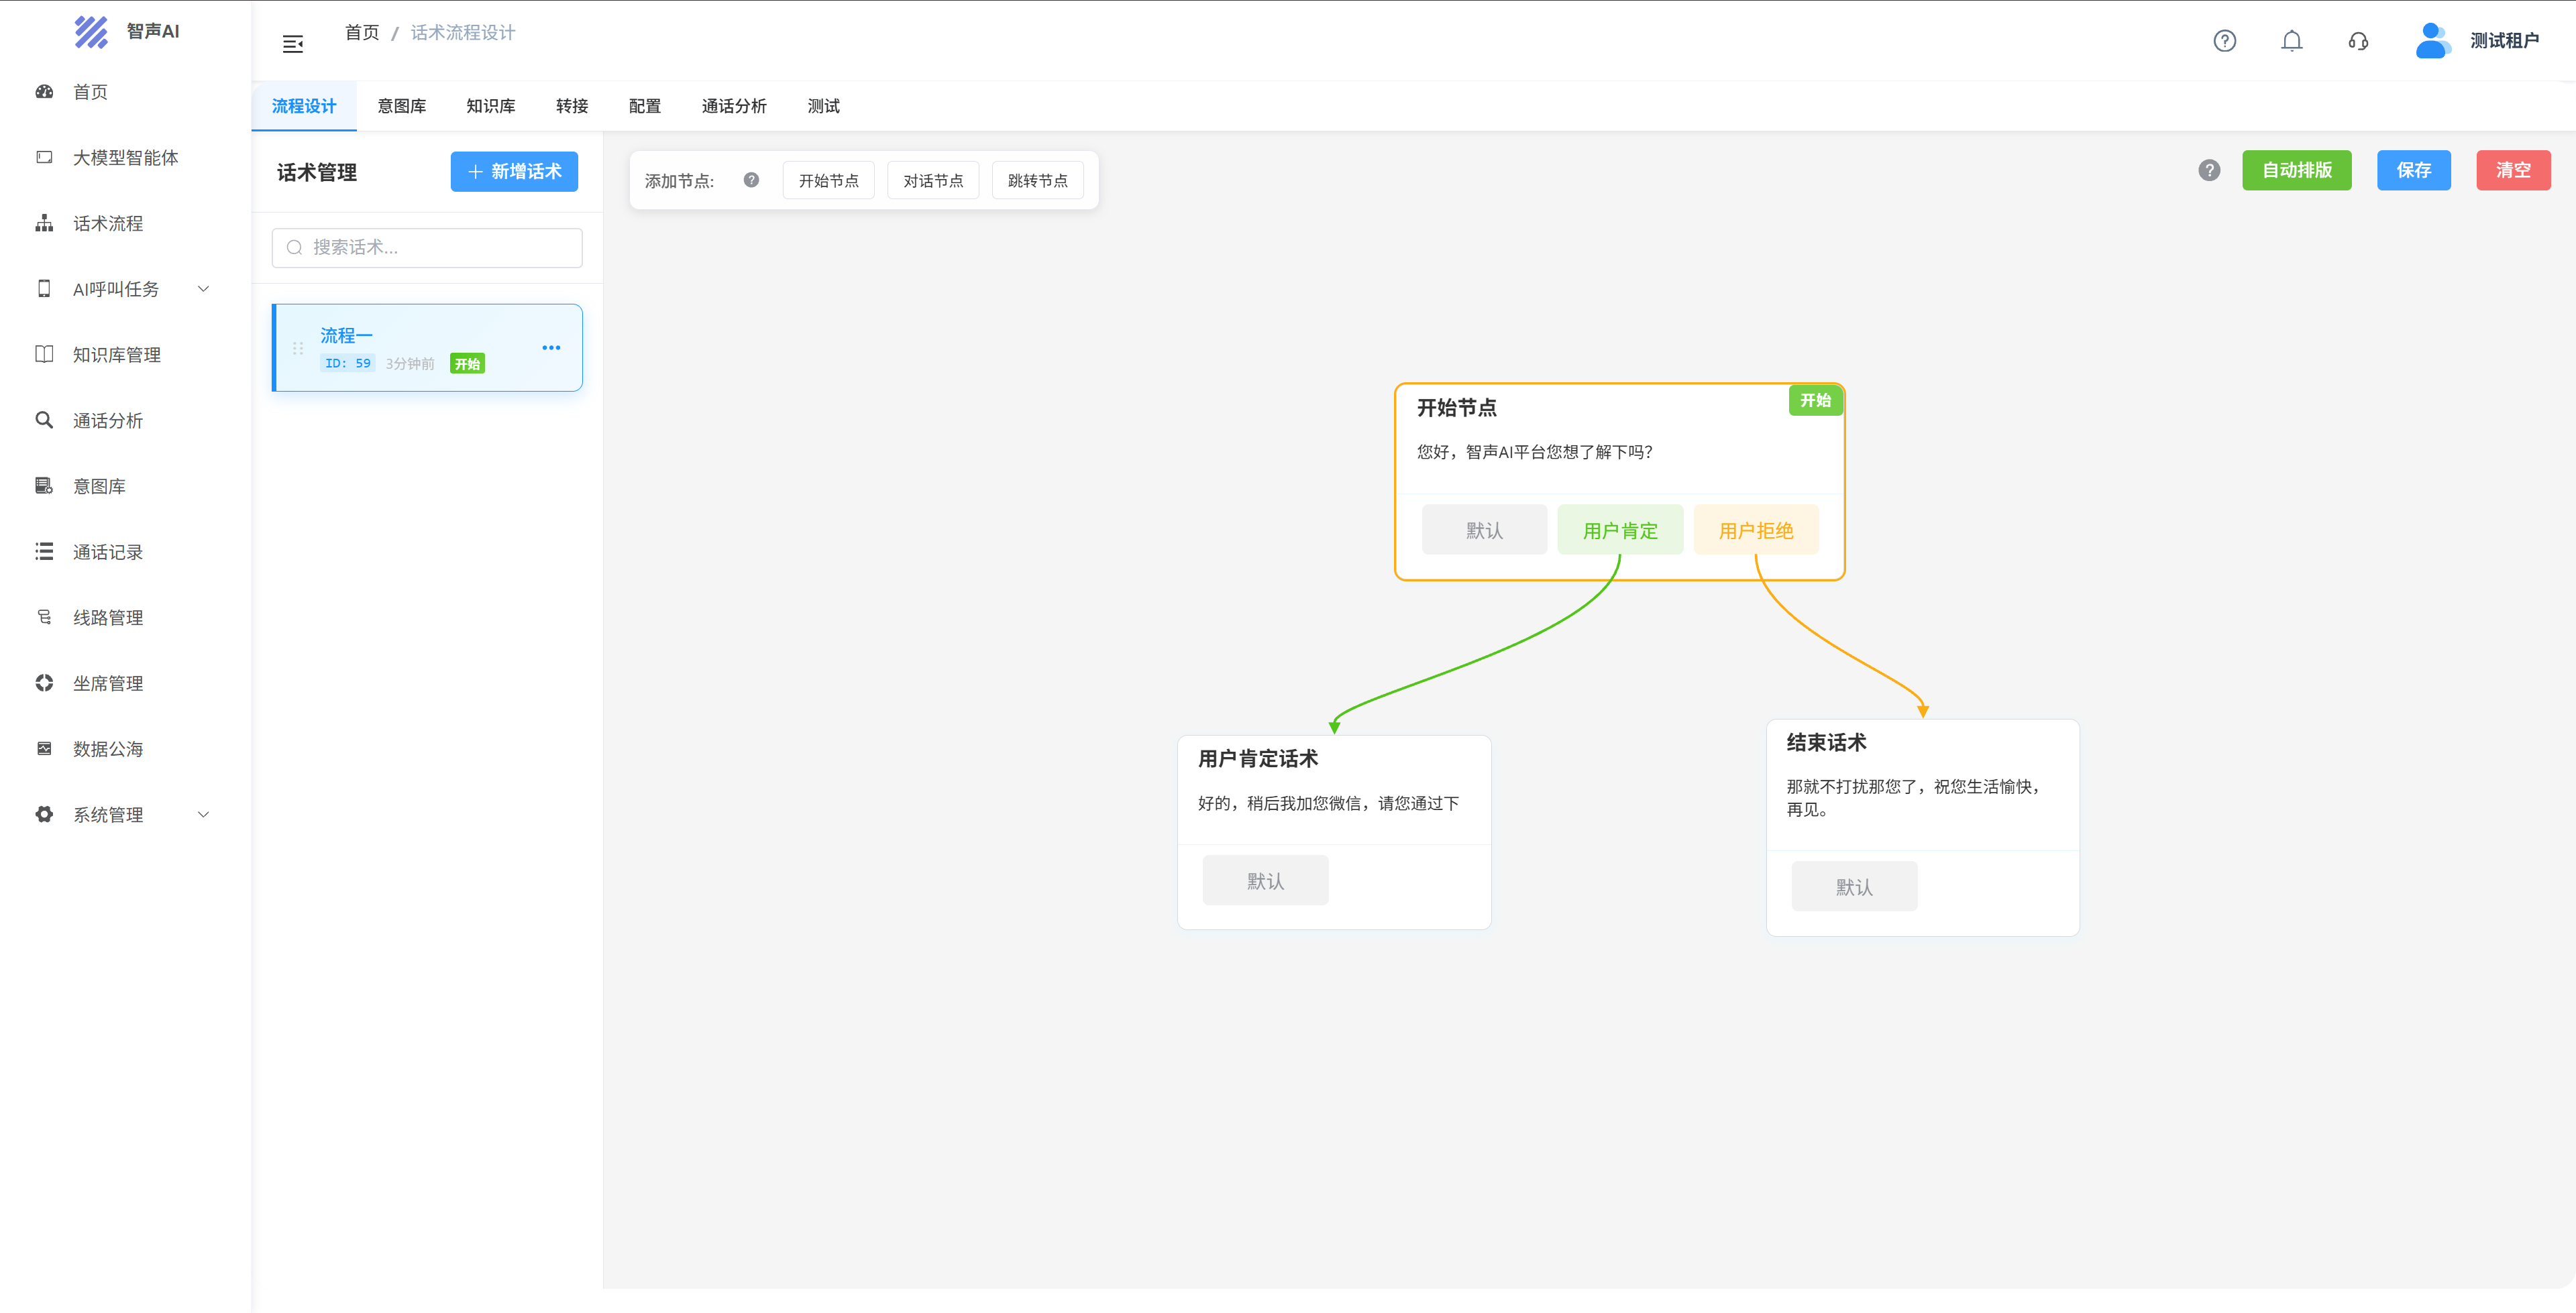Click the help icon next to 自动排版
The image size is (2576, 1313).
2209,170
